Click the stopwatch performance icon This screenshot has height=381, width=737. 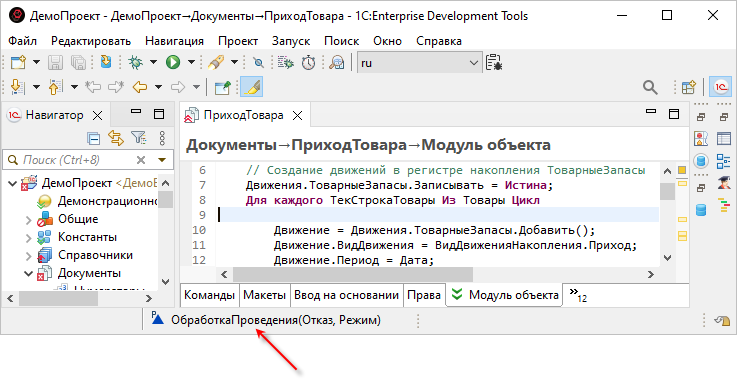308,62
